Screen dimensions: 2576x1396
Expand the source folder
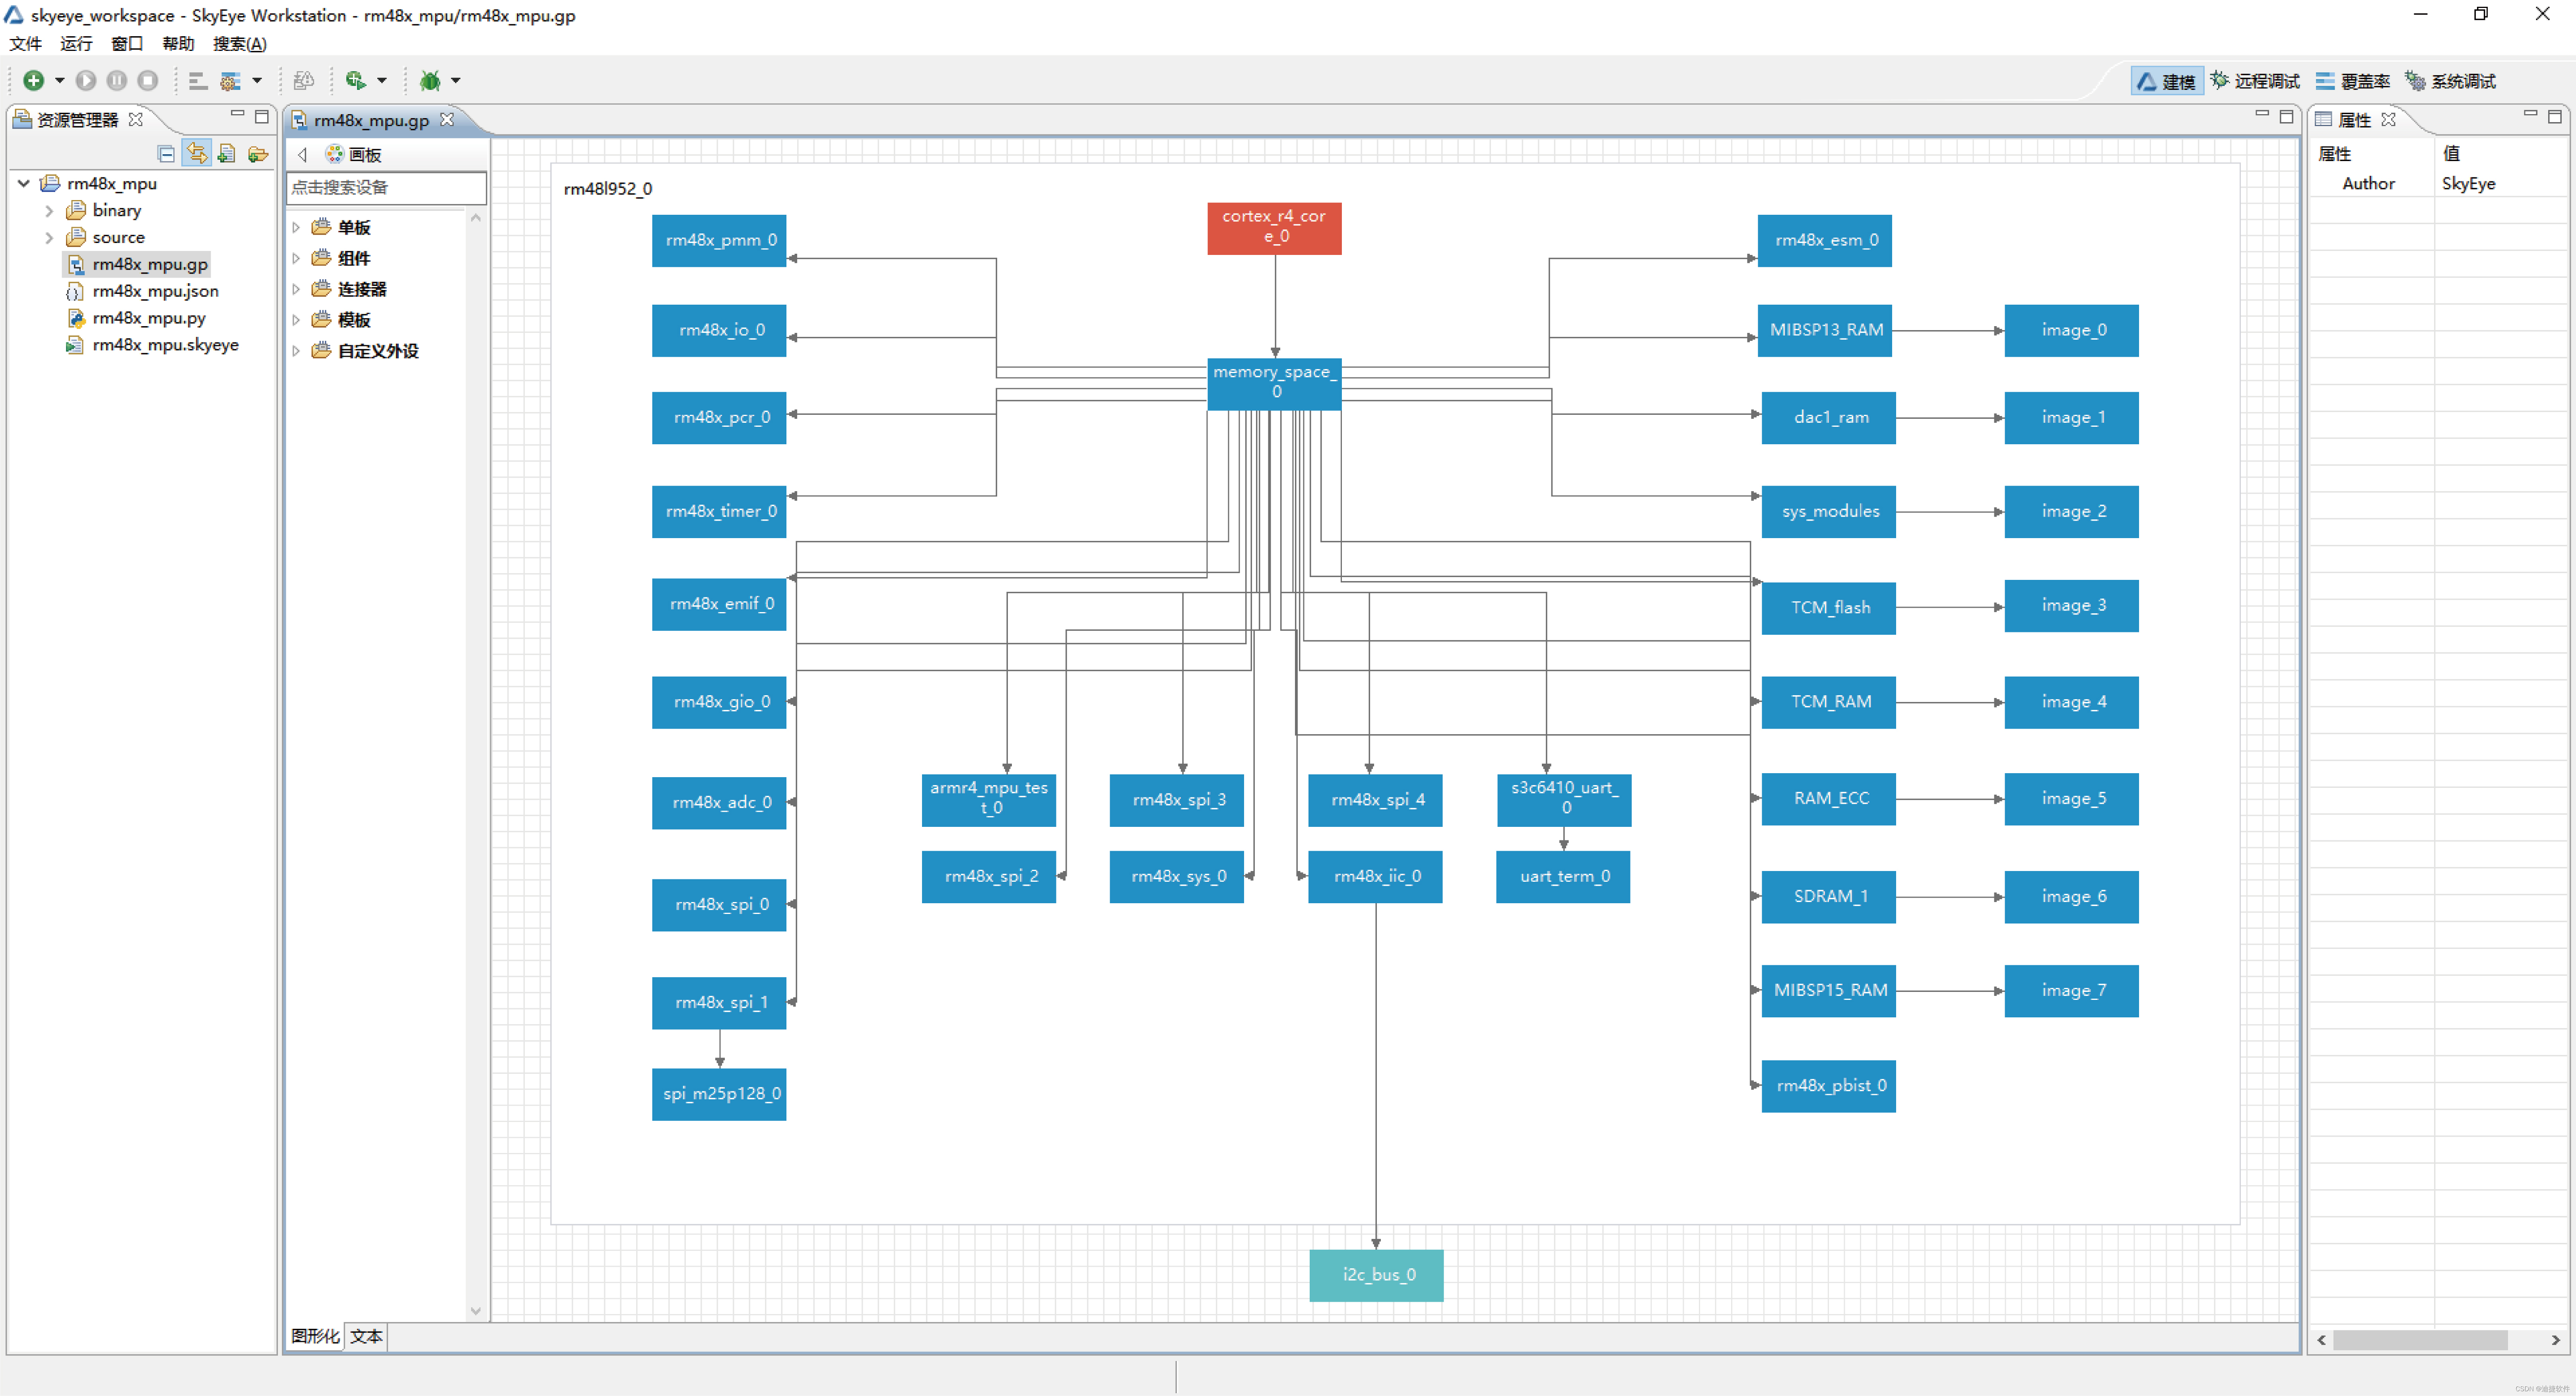click(49, 237)
